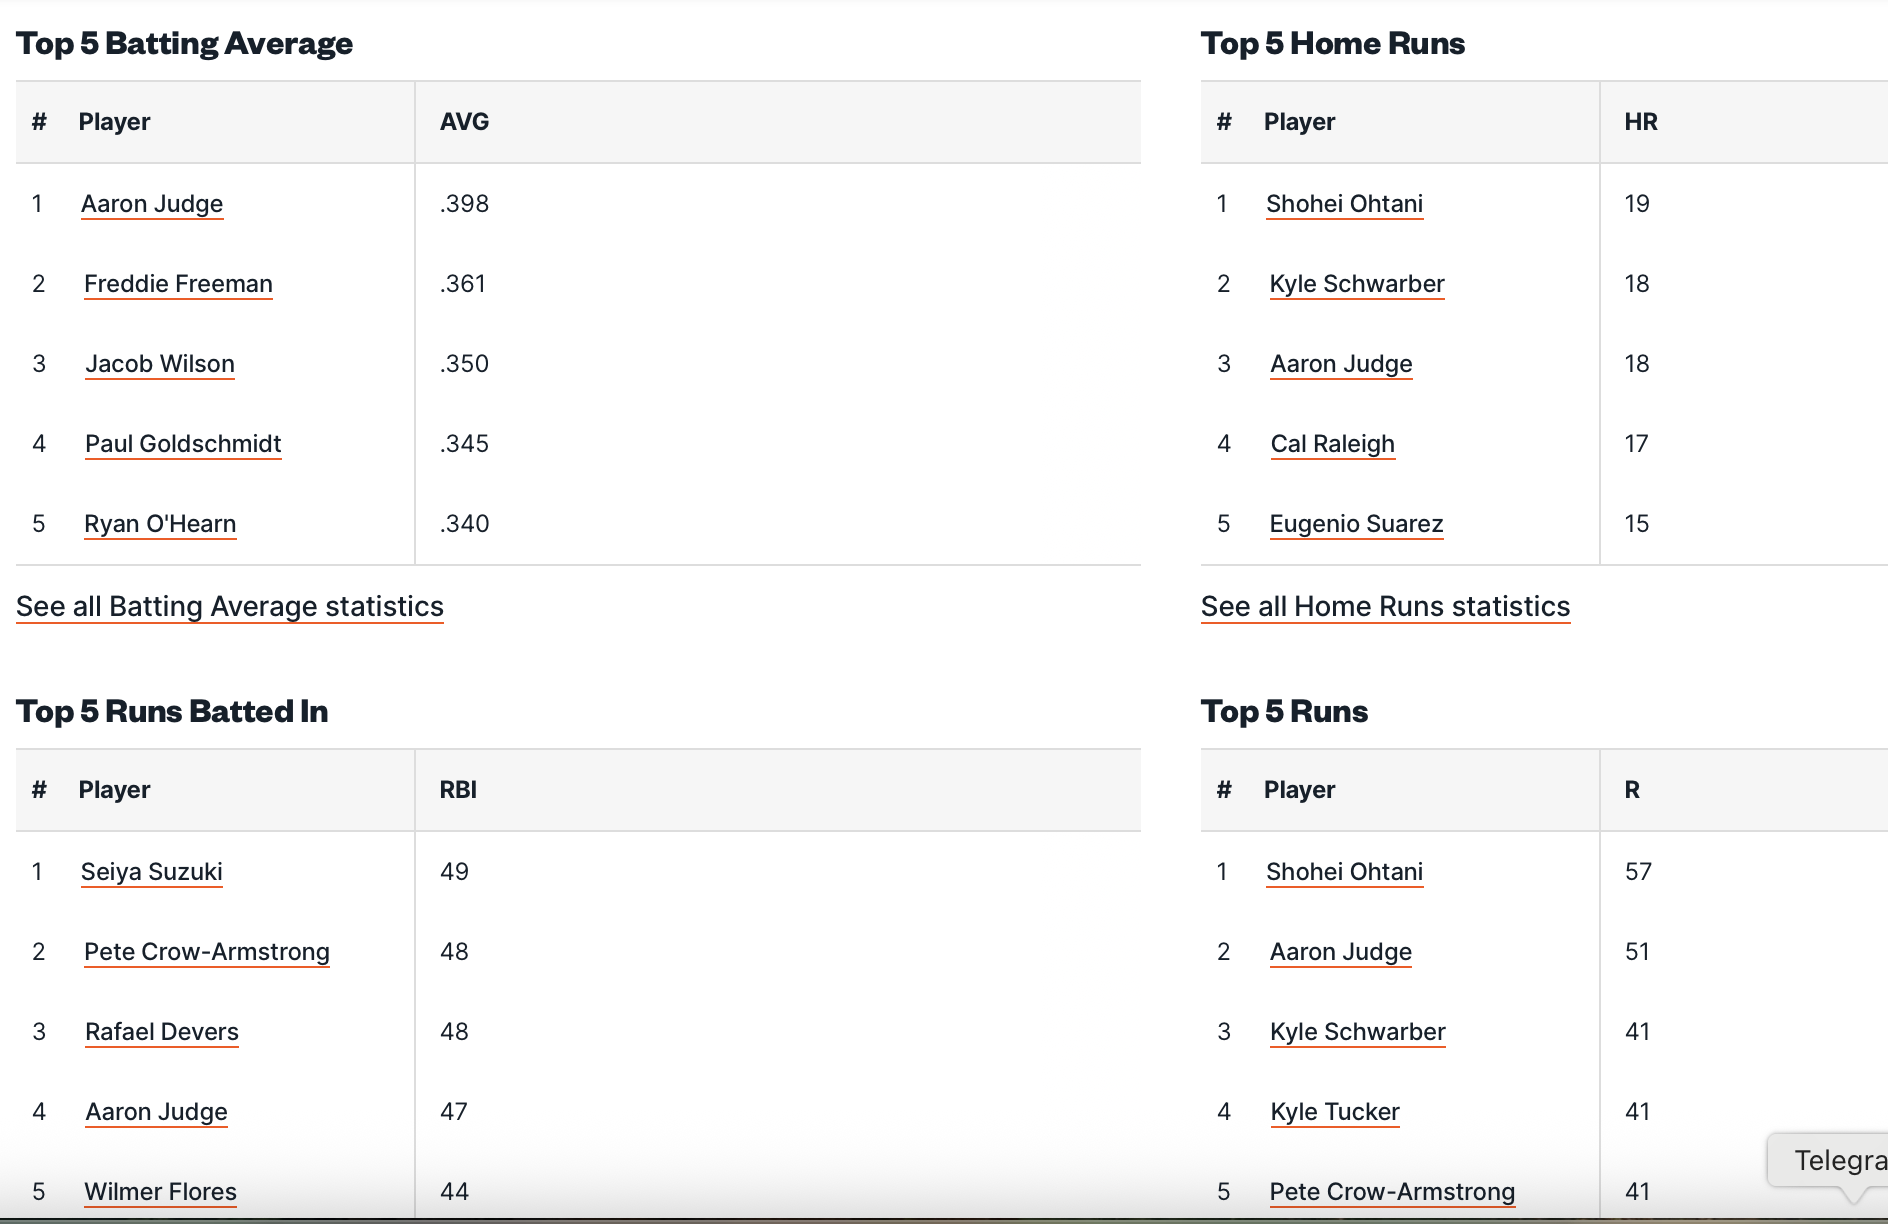Open the Cal Raleigh player link
The width and height of the screenshot is (1888, 1224).
[x=1332, y=444]
